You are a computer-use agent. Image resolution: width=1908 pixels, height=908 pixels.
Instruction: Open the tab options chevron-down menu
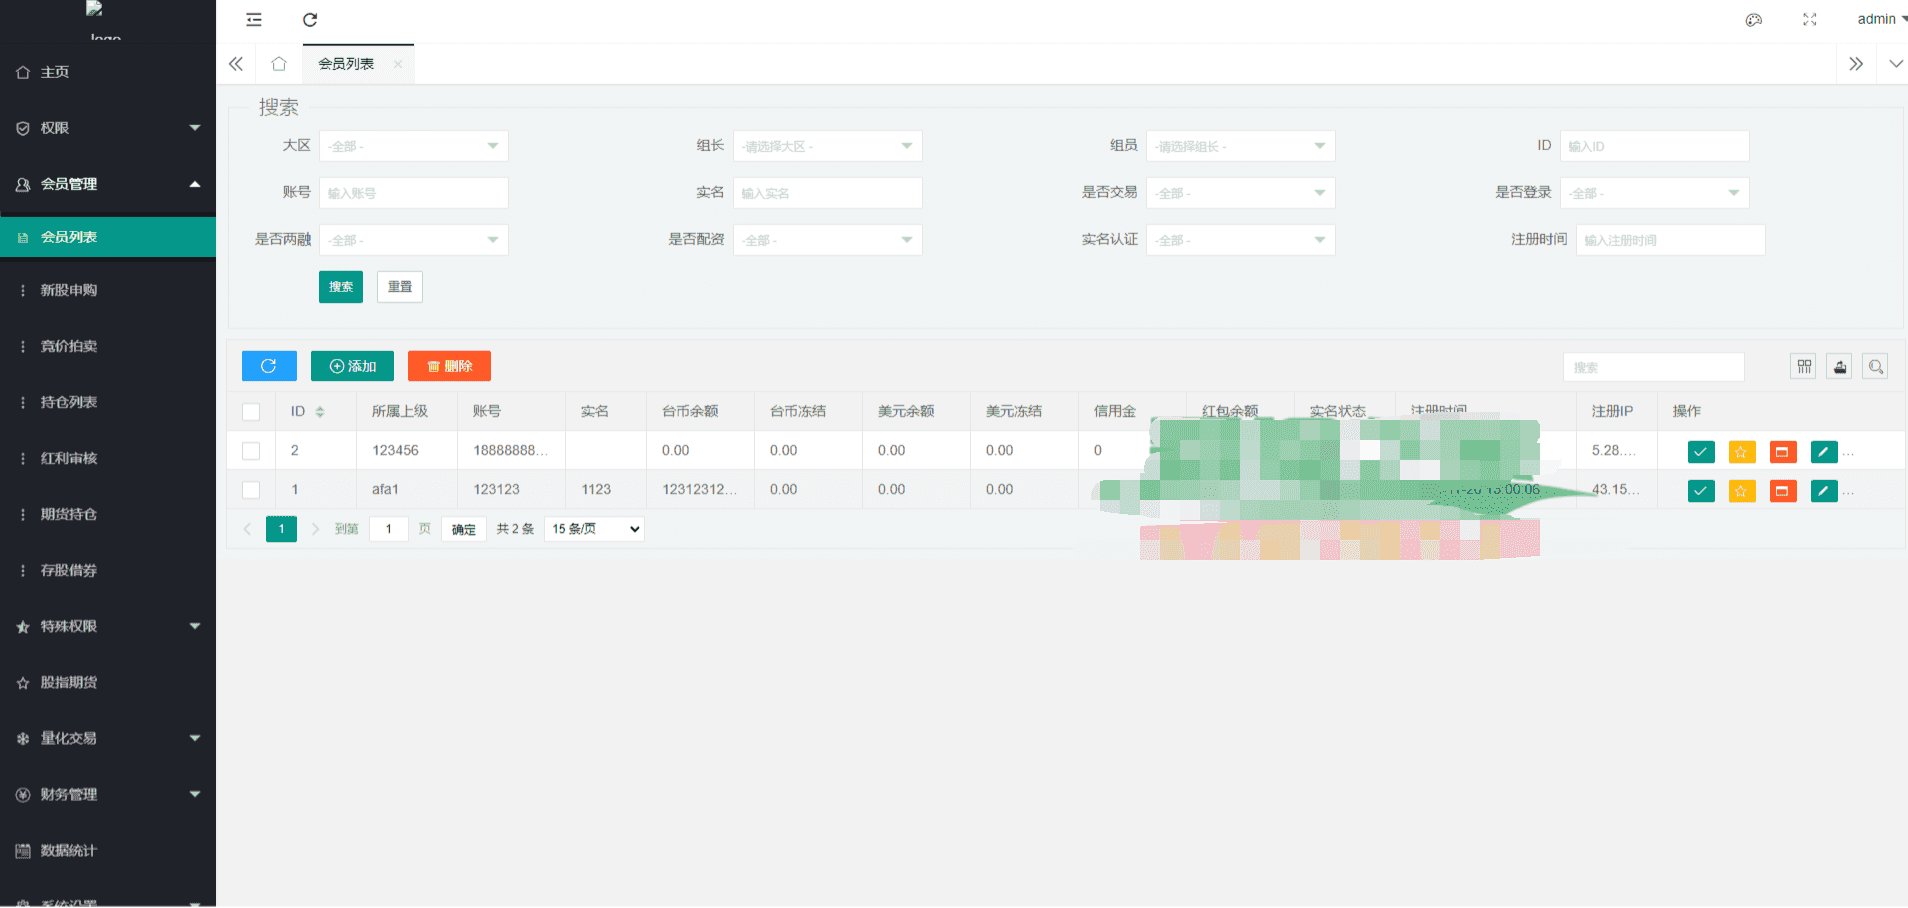tap(1896, 64)
